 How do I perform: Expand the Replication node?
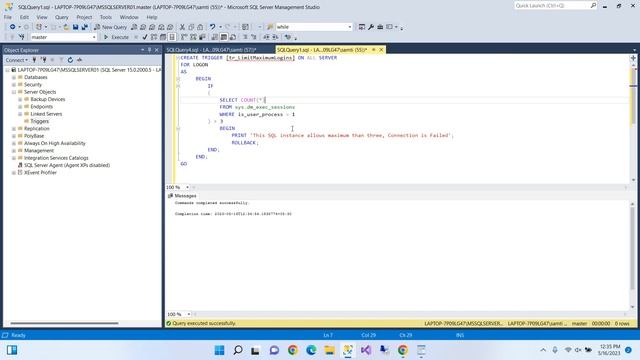click(14, 129)
